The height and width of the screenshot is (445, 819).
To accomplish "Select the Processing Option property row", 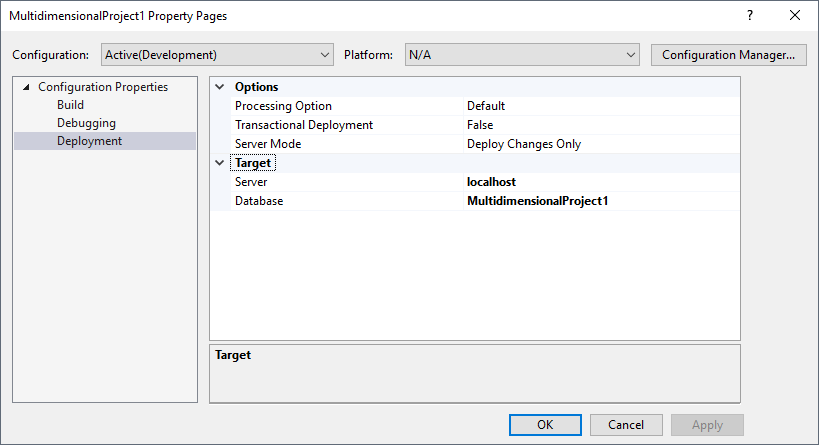I will coord(283,106).
